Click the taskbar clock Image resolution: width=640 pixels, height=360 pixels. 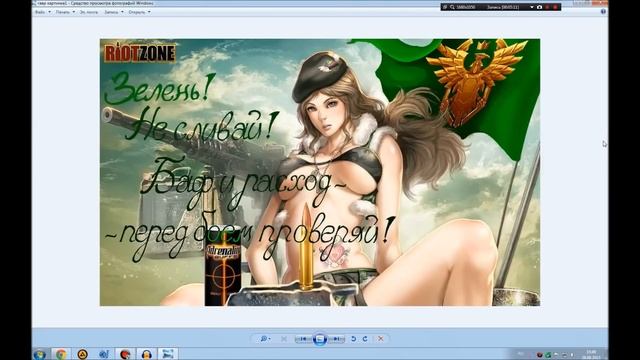pyautogui.click(x=591, y=354)
